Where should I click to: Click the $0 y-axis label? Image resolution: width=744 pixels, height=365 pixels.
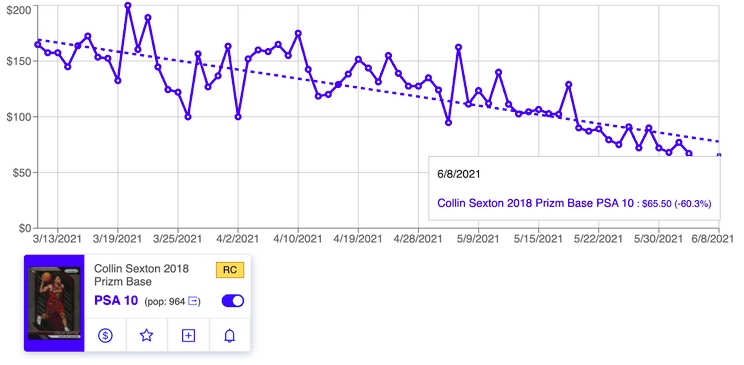coord(25,228)
